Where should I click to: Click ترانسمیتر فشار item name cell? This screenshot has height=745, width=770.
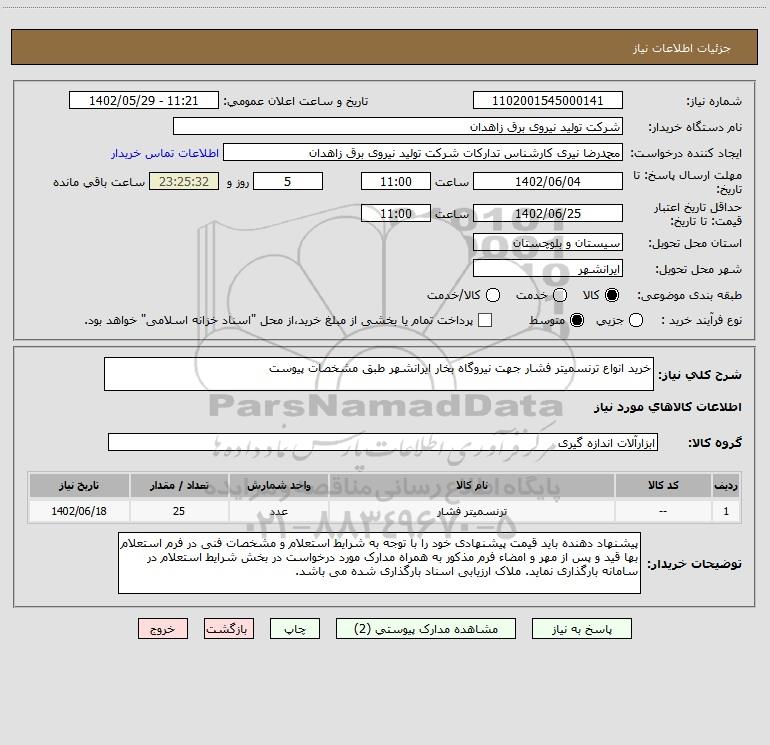click(x=472, y=511)
